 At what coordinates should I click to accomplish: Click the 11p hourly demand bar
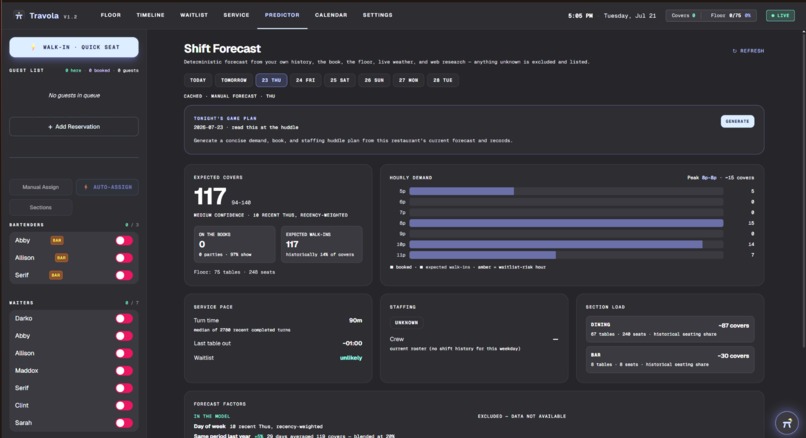pos(483,255)
